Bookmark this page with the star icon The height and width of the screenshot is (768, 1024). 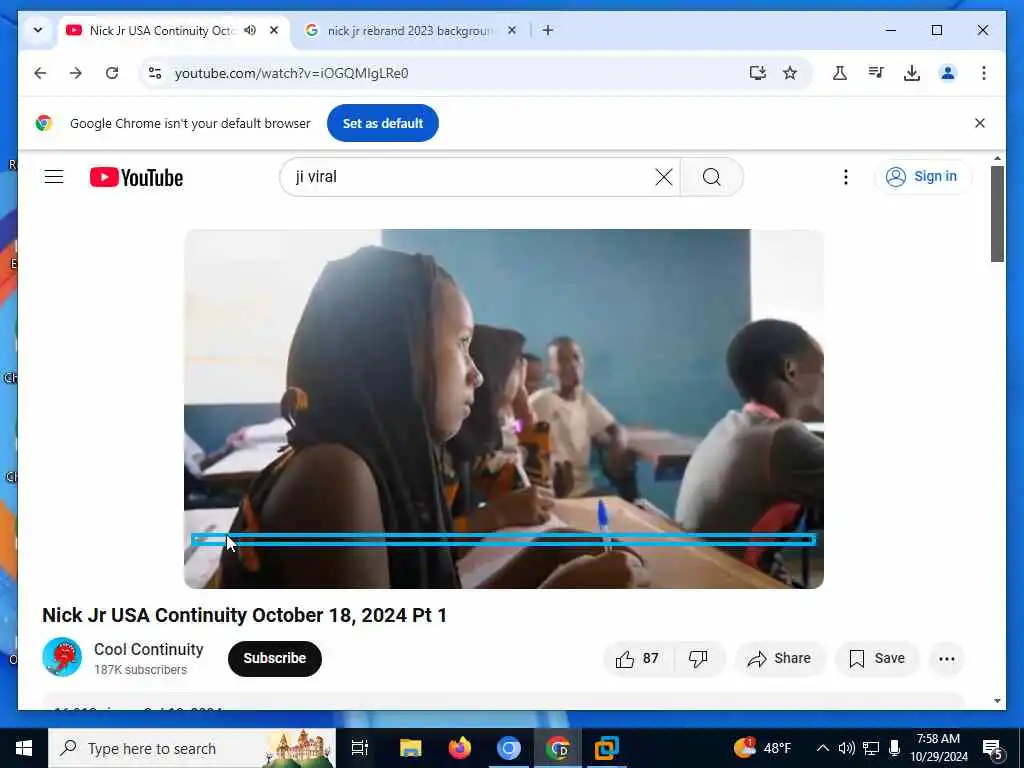tap(790, 73)
